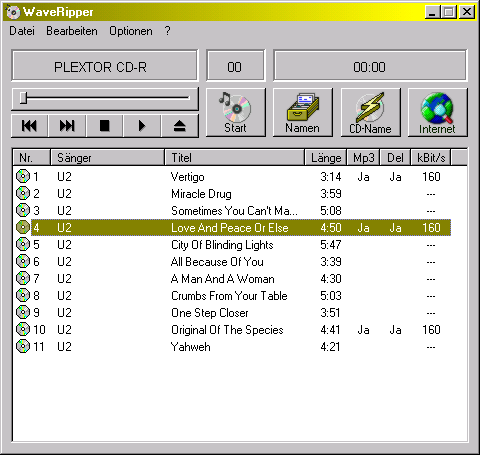Skip to next track button
The height and width of the screenshot is (455, 480).
[67, 126]
